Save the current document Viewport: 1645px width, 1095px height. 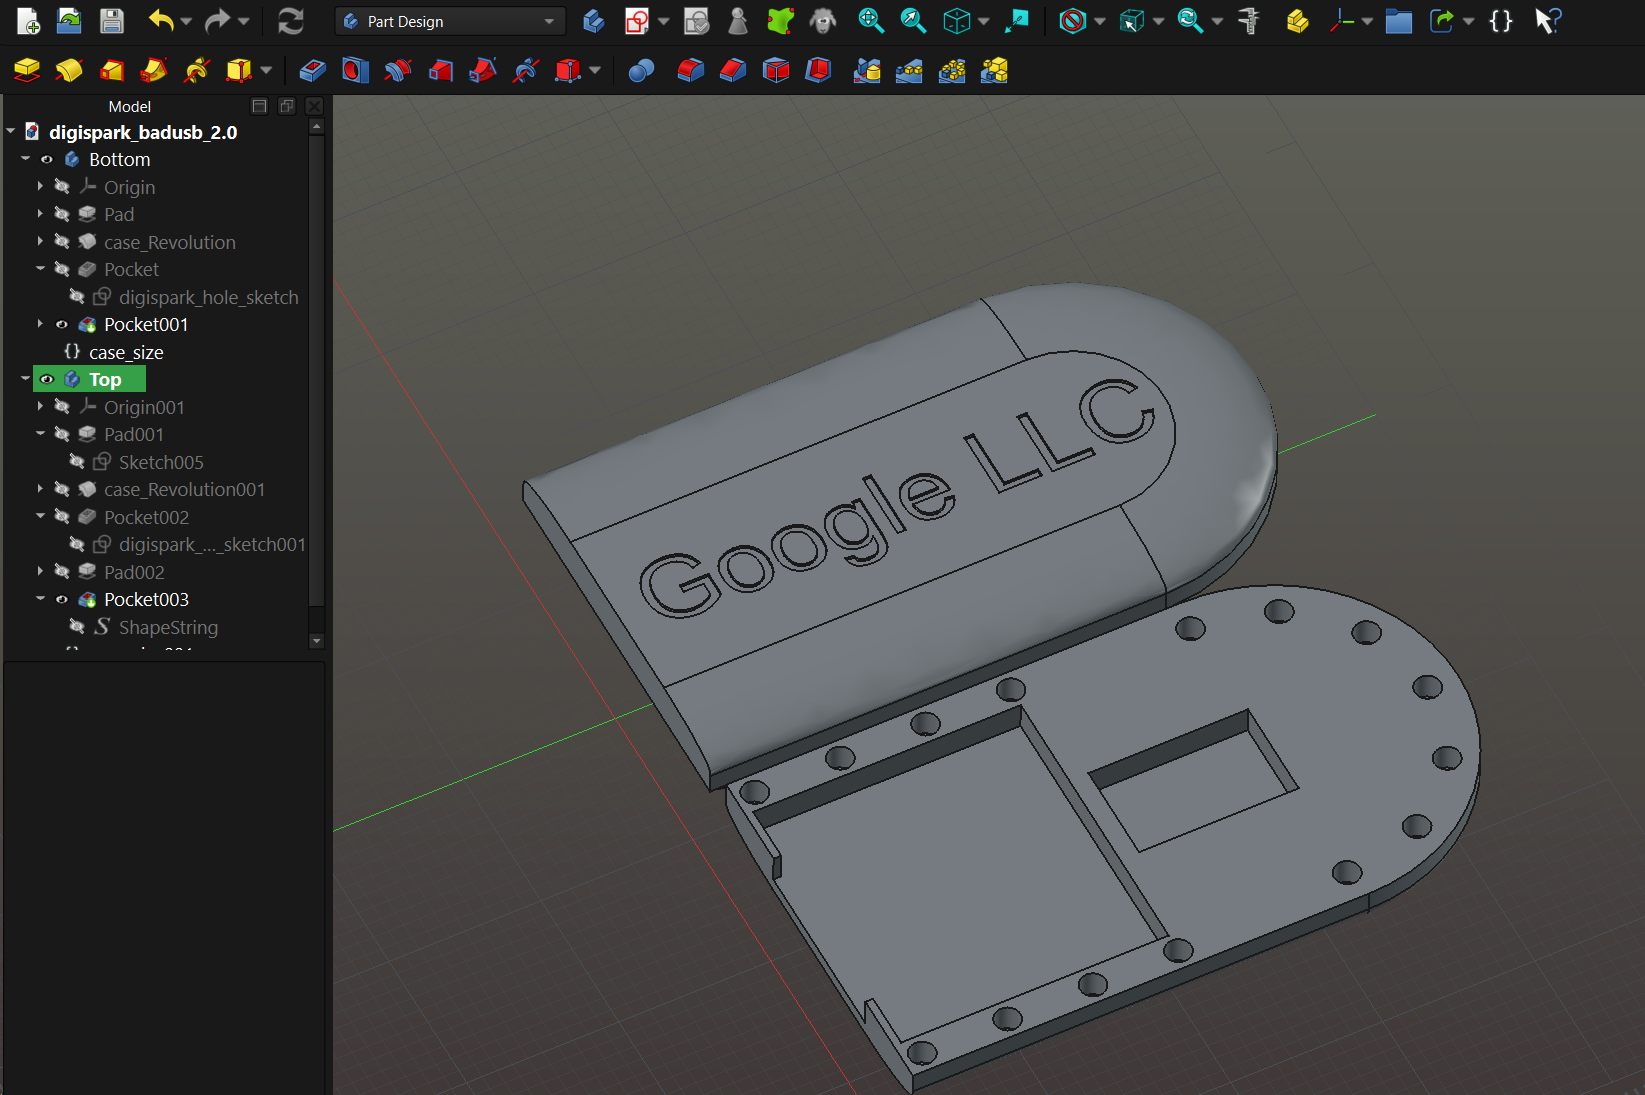point(111,21)
